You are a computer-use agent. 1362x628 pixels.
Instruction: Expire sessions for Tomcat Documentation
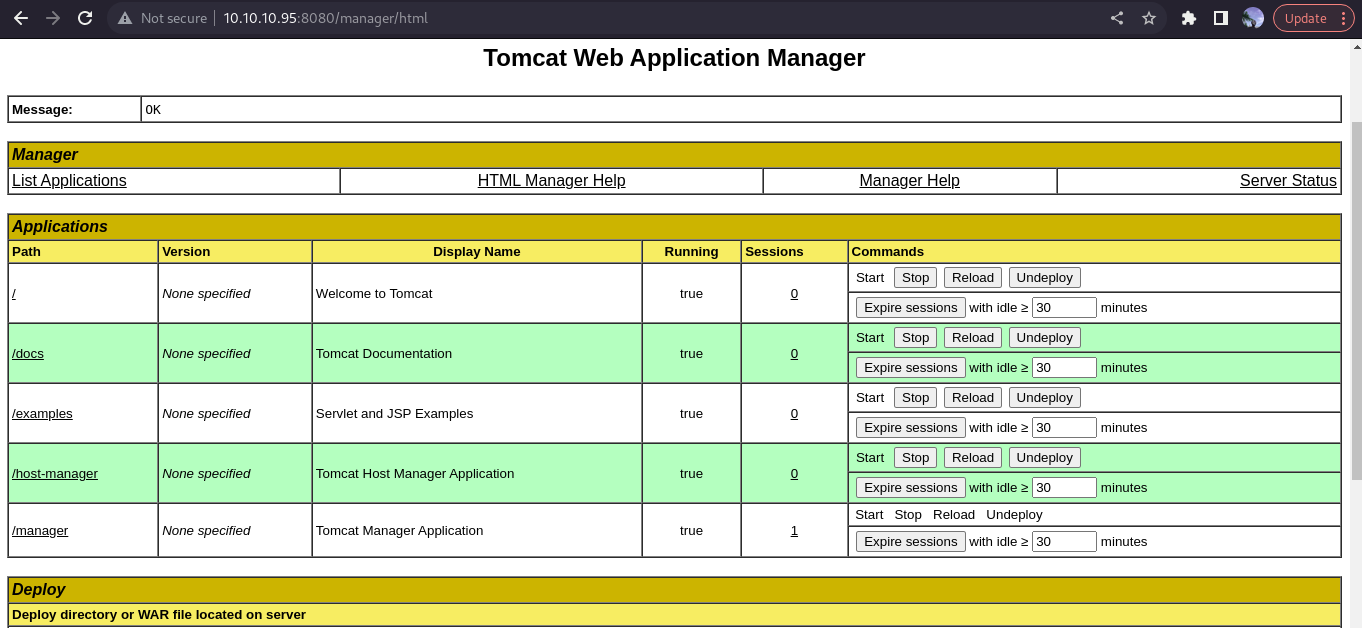(x=911, y=368)
